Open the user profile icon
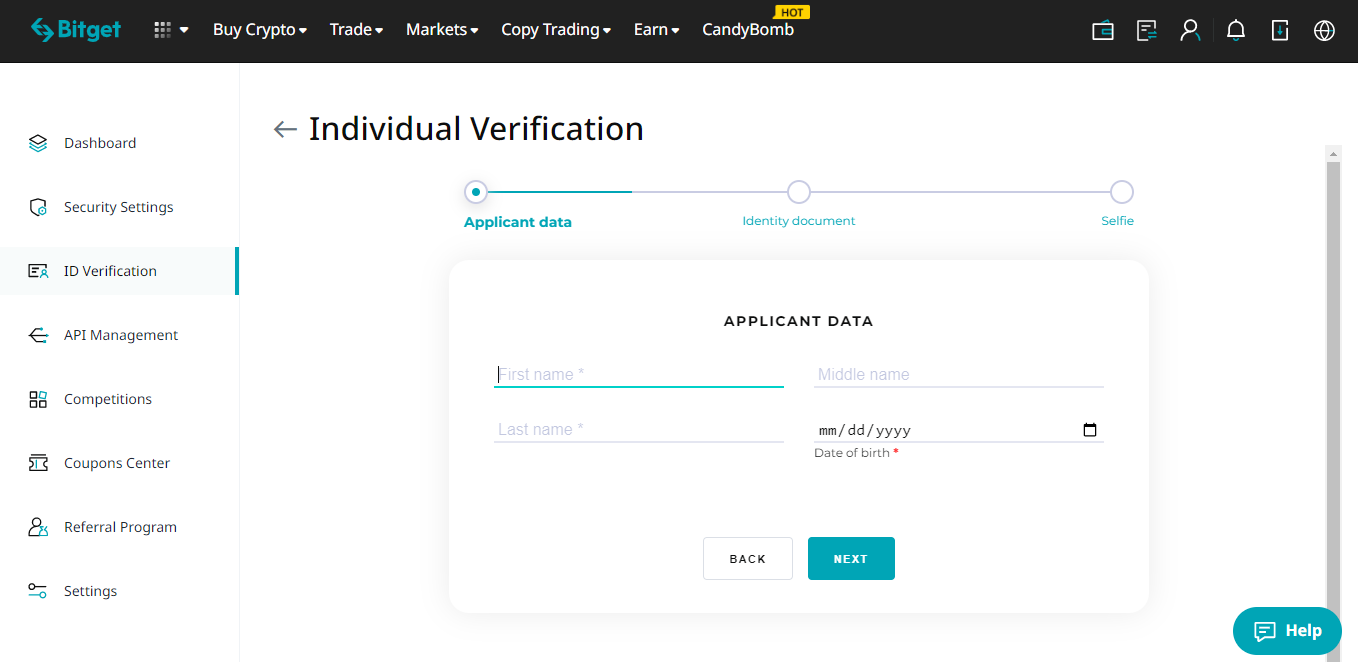This screenshot has width=1358, height=662. (x=1190, y=30)
